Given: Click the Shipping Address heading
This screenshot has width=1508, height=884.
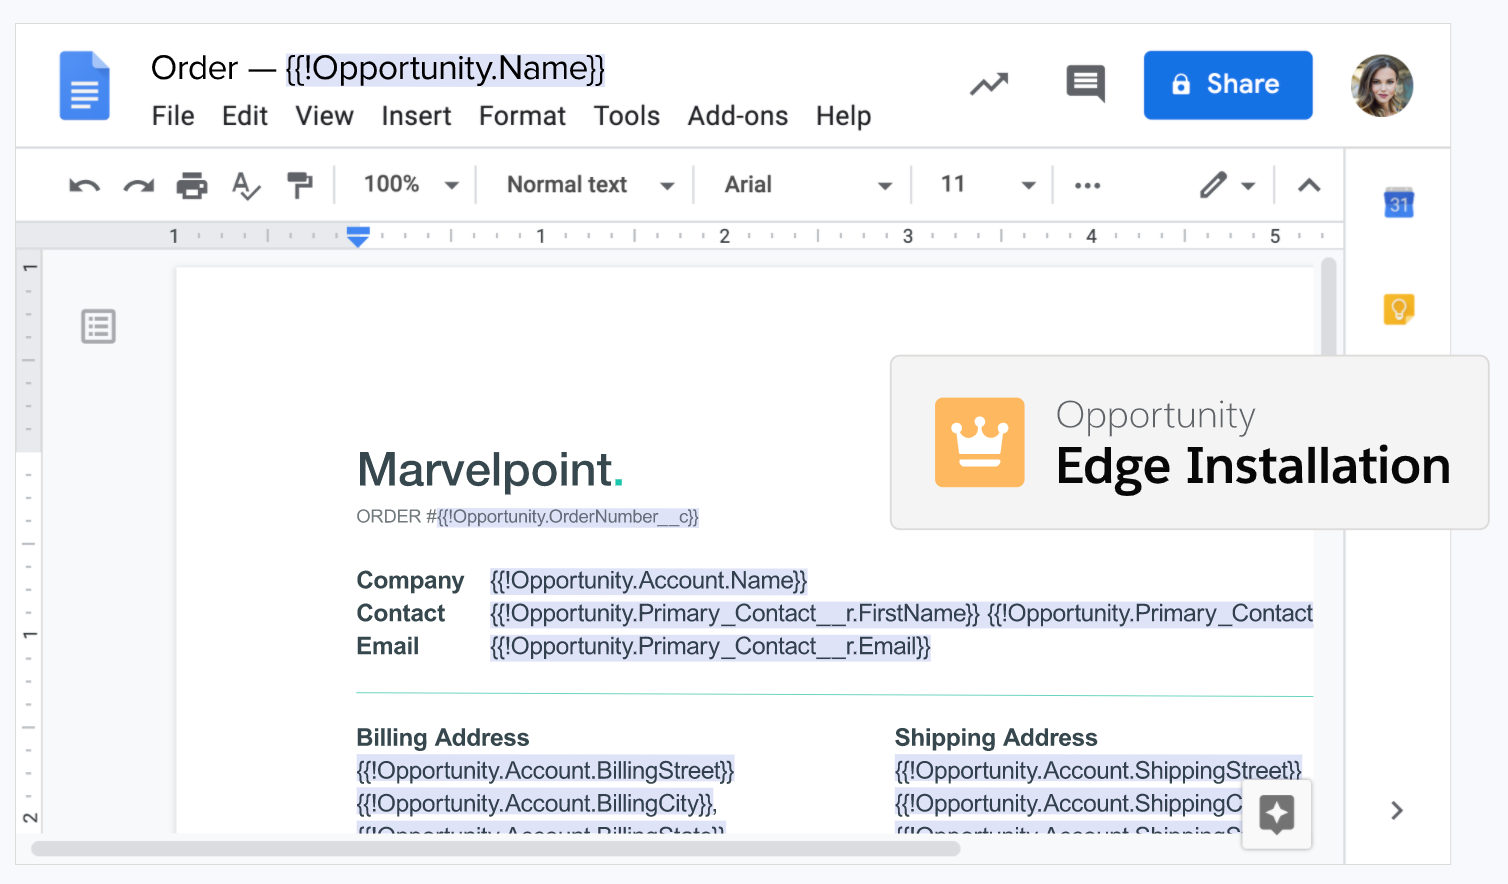Looking at the screenshot, I should 996,738.
